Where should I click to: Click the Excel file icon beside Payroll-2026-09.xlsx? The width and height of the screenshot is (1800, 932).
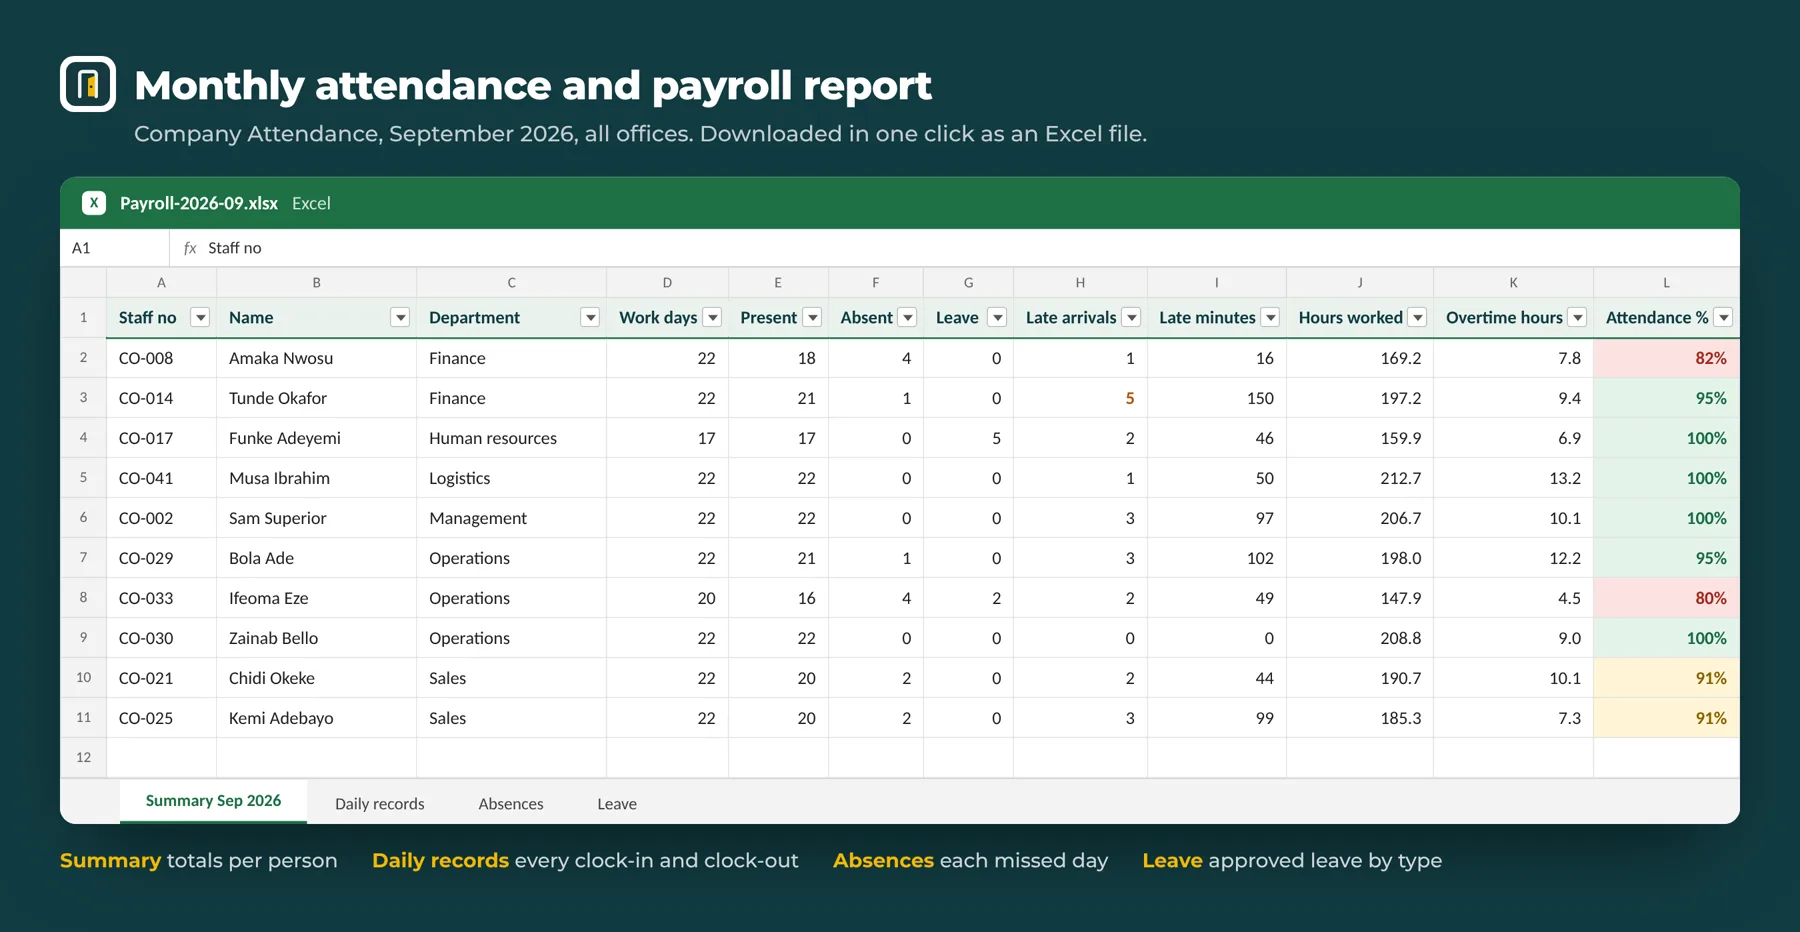point(94,203)
